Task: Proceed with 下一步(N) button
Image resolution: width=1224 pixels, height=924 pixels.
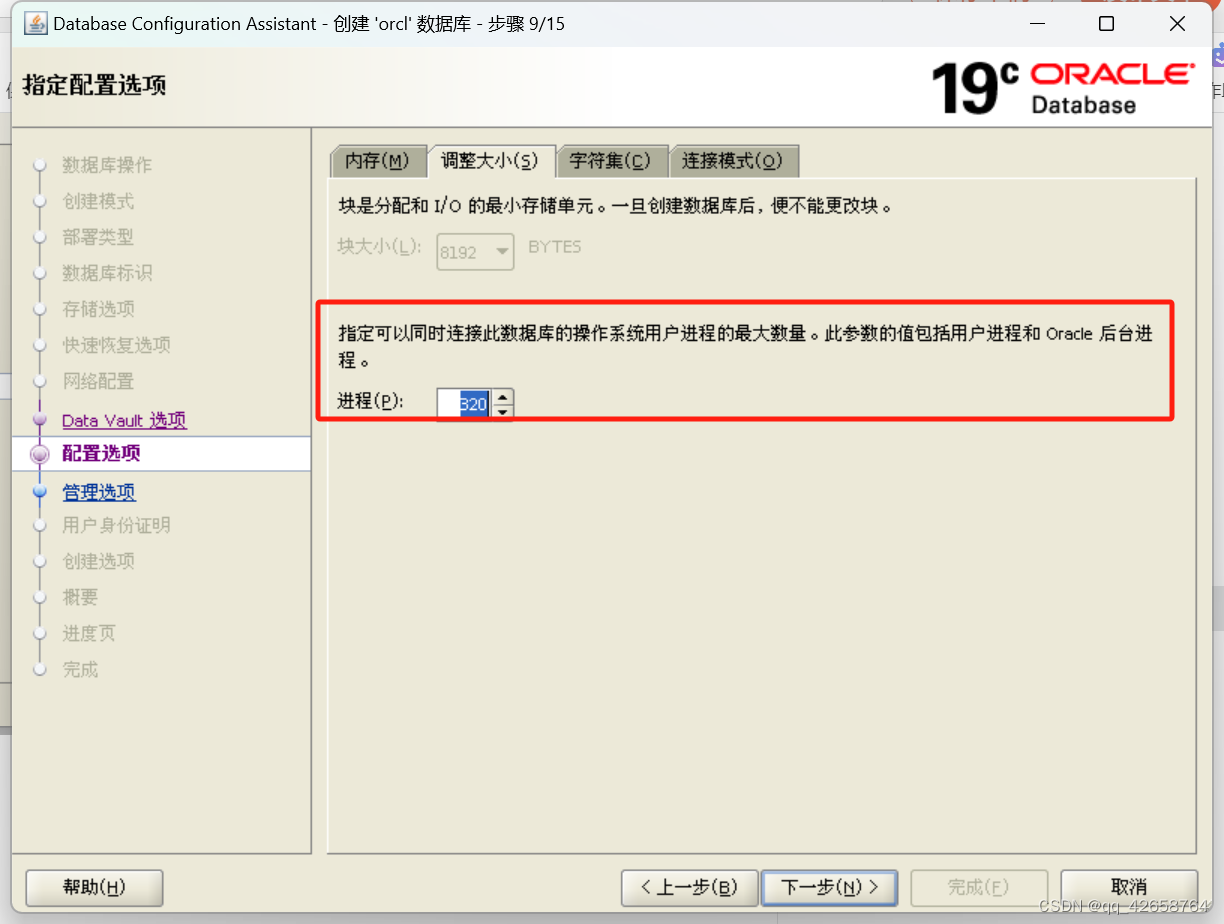Action: [x=829, y=887]
